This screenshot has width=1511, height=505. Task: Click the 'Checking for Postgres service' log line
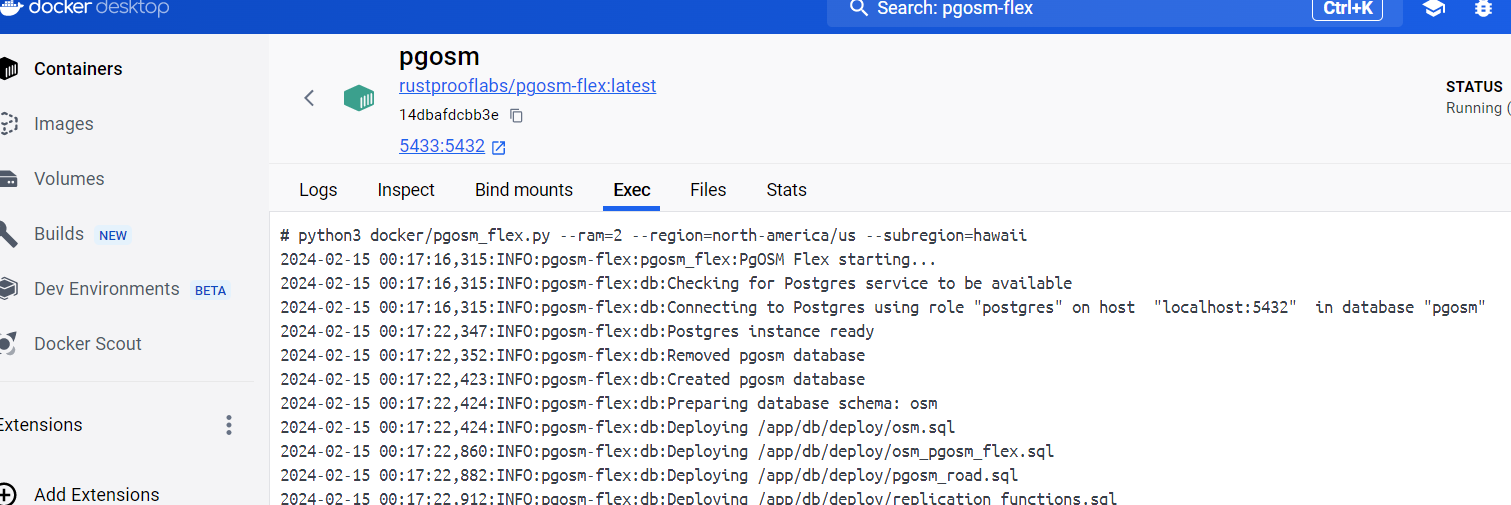tap(676, 284)
